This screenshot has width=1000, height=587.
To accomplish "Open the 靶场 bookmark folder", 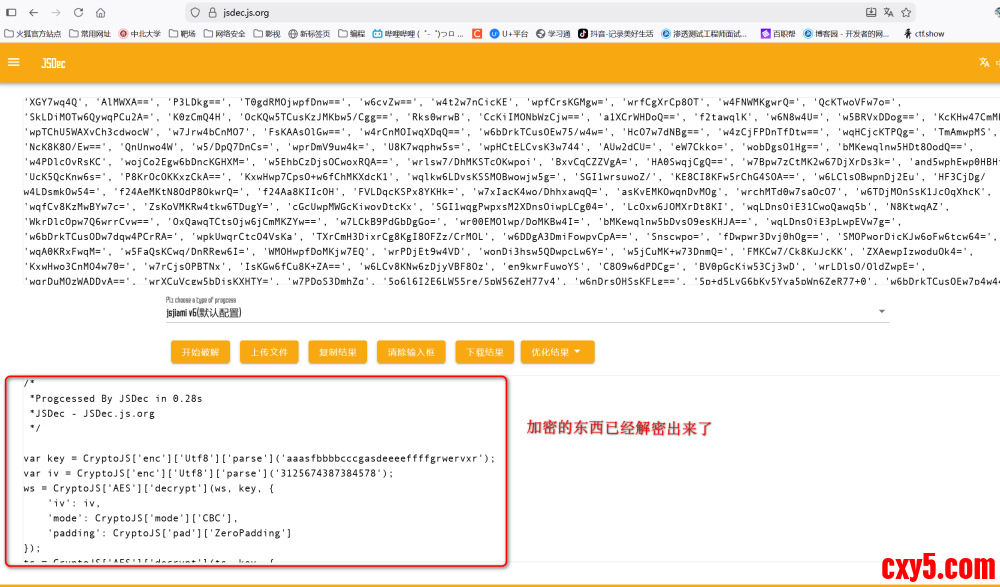I will (182, 34).
